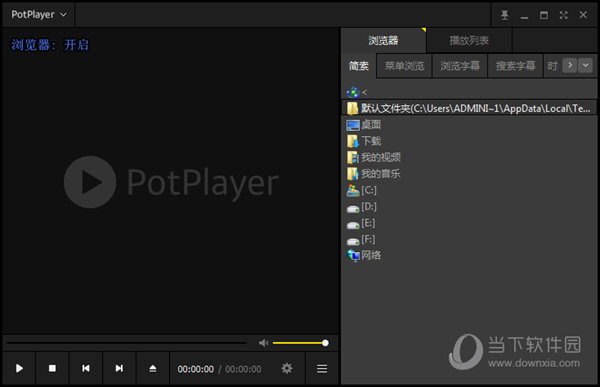Select the 菜单浏览 sub-tab
Screen dimensions: 600x387
tap(404, 66)
